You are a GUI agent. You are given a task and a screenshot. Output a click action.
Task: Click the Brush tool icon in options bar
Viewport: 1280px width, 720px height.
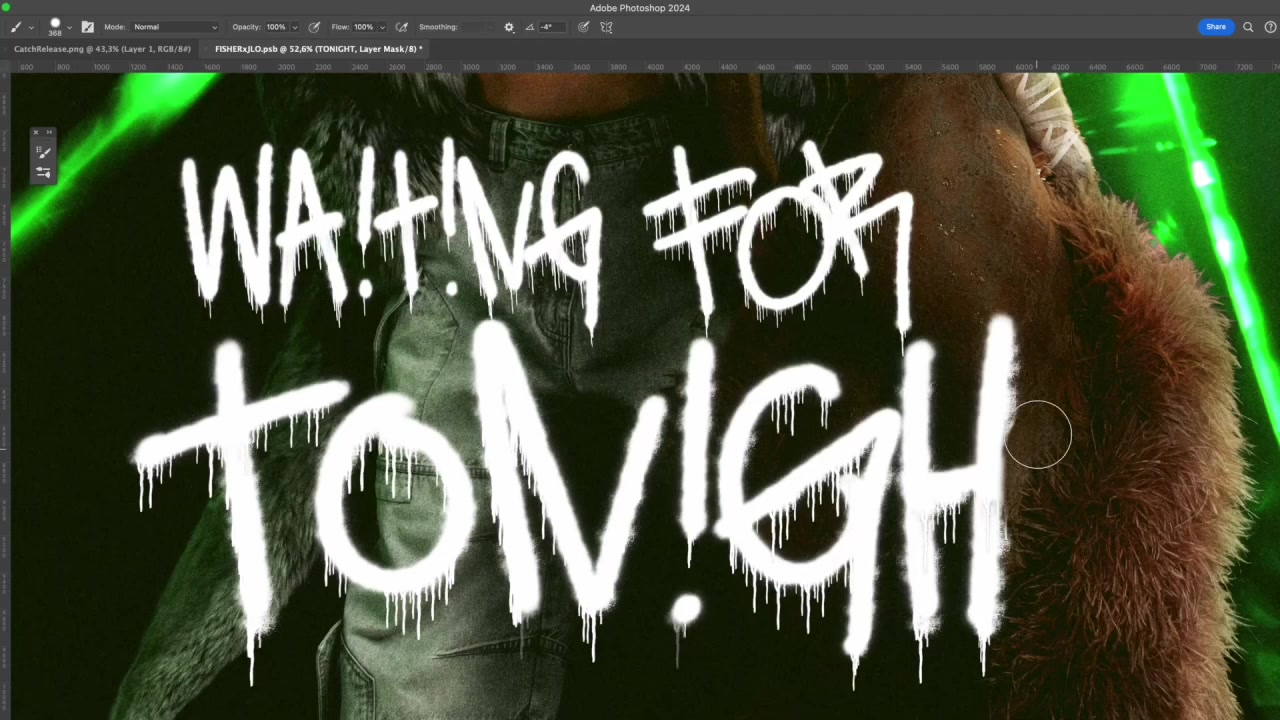point(17,27)
